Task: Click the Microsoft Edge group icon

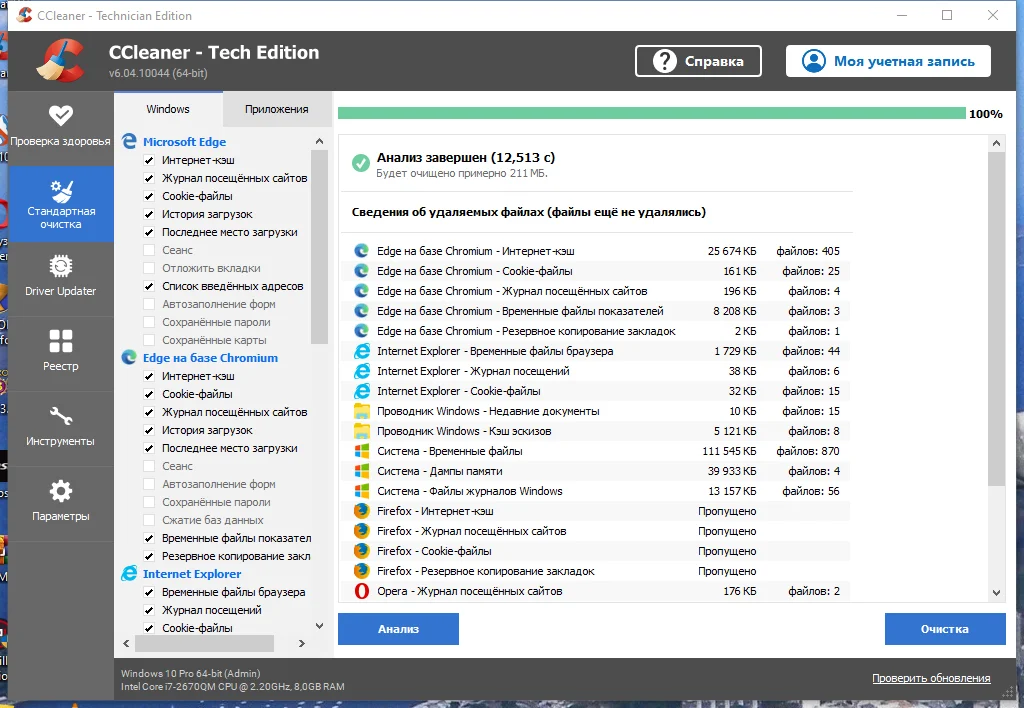Action: coord(129,141)
